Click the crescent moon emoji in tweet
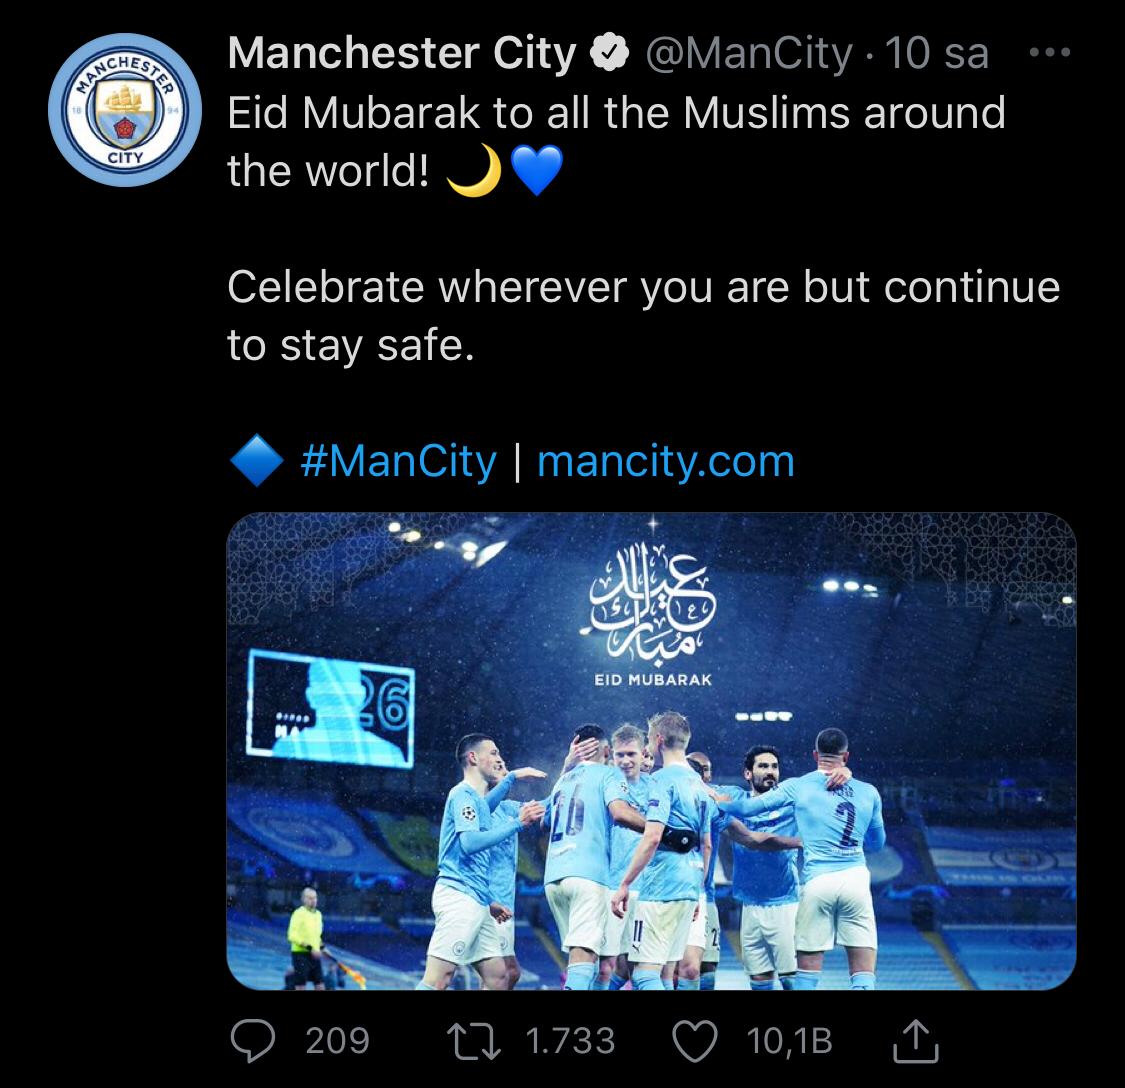Image resolution: width=1125 pixels, height=1088 pixels. click(x=472, y=172)
